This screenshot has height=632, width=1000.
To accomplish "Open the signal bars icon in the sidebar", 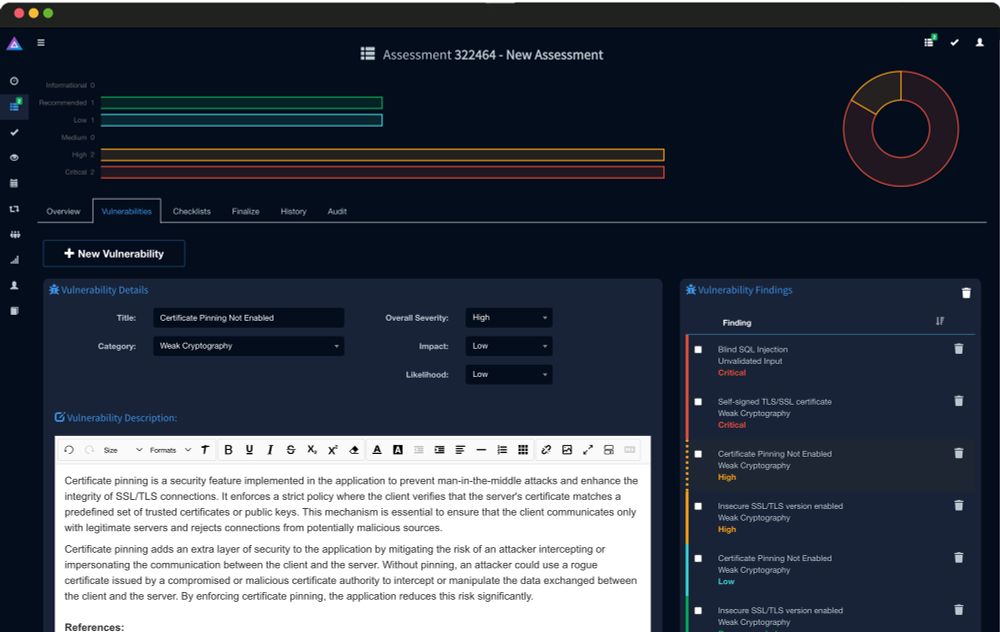I will [x=14, y=260].
